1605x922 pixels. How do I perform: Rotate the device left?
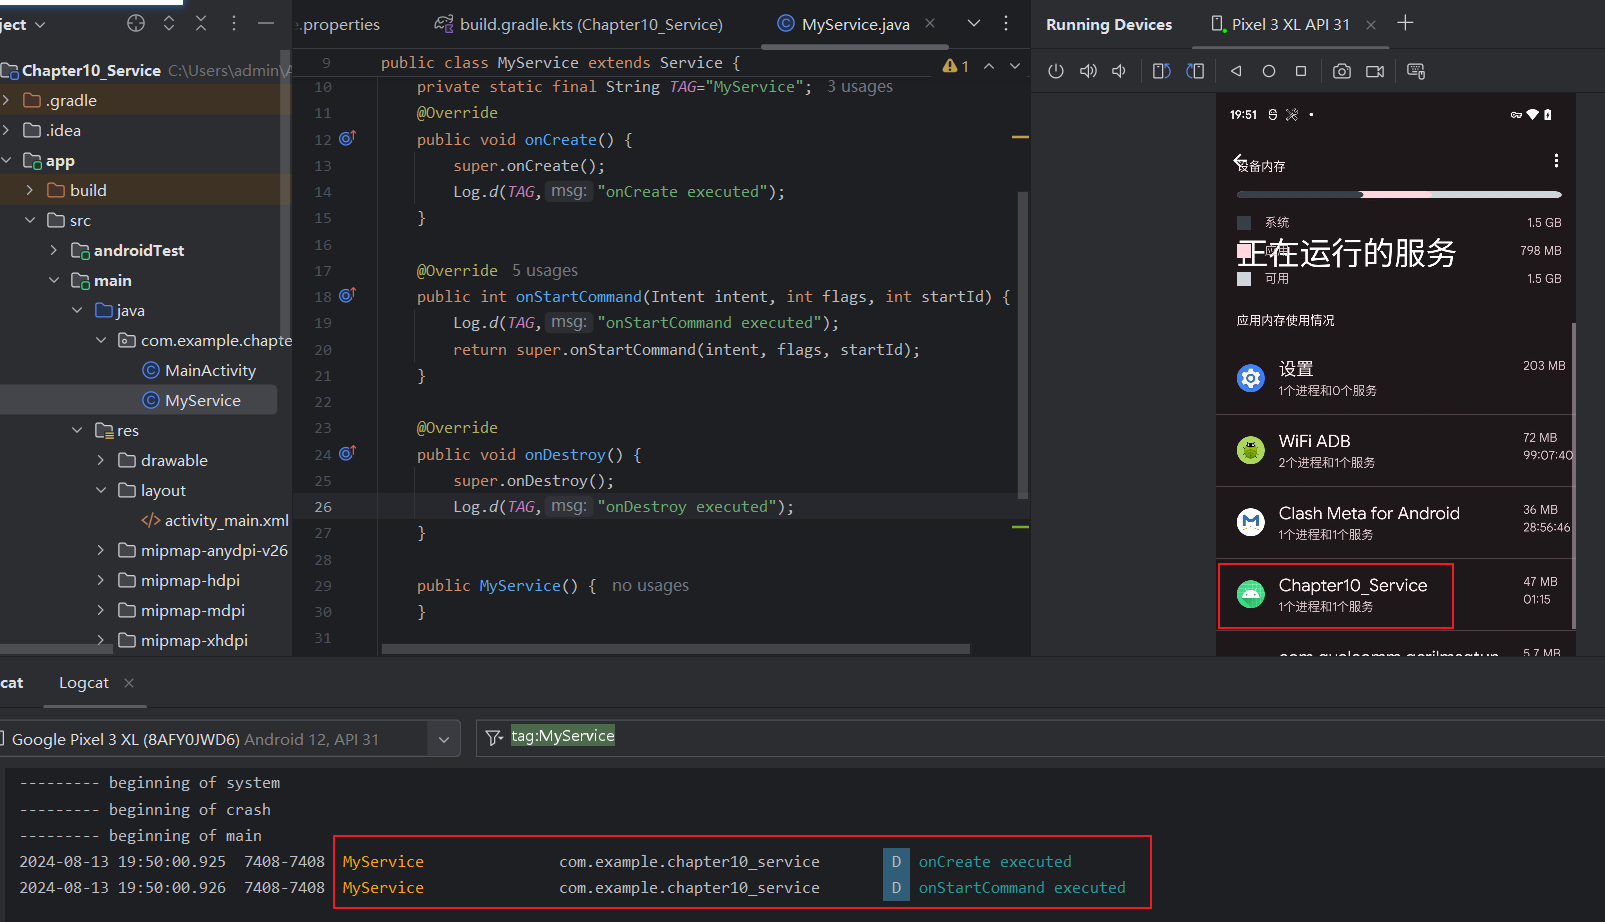click(1161, 71)
